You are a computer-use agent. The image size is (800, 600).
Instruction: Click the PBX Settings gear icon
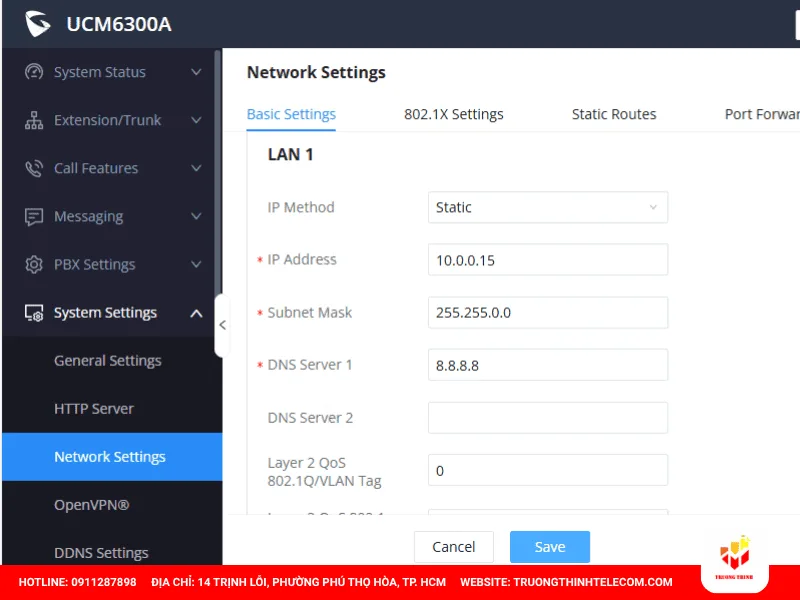coord(34,264)
